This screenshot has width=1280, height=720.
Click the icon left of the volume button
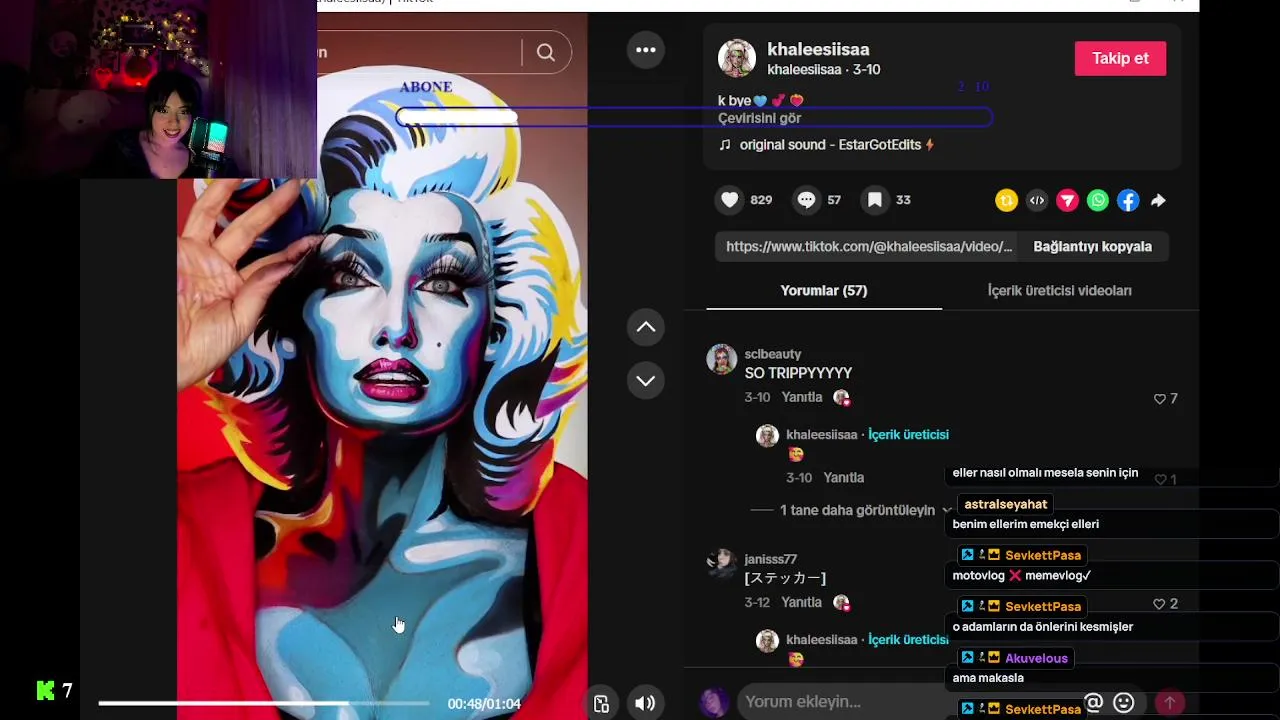(601, 703)
